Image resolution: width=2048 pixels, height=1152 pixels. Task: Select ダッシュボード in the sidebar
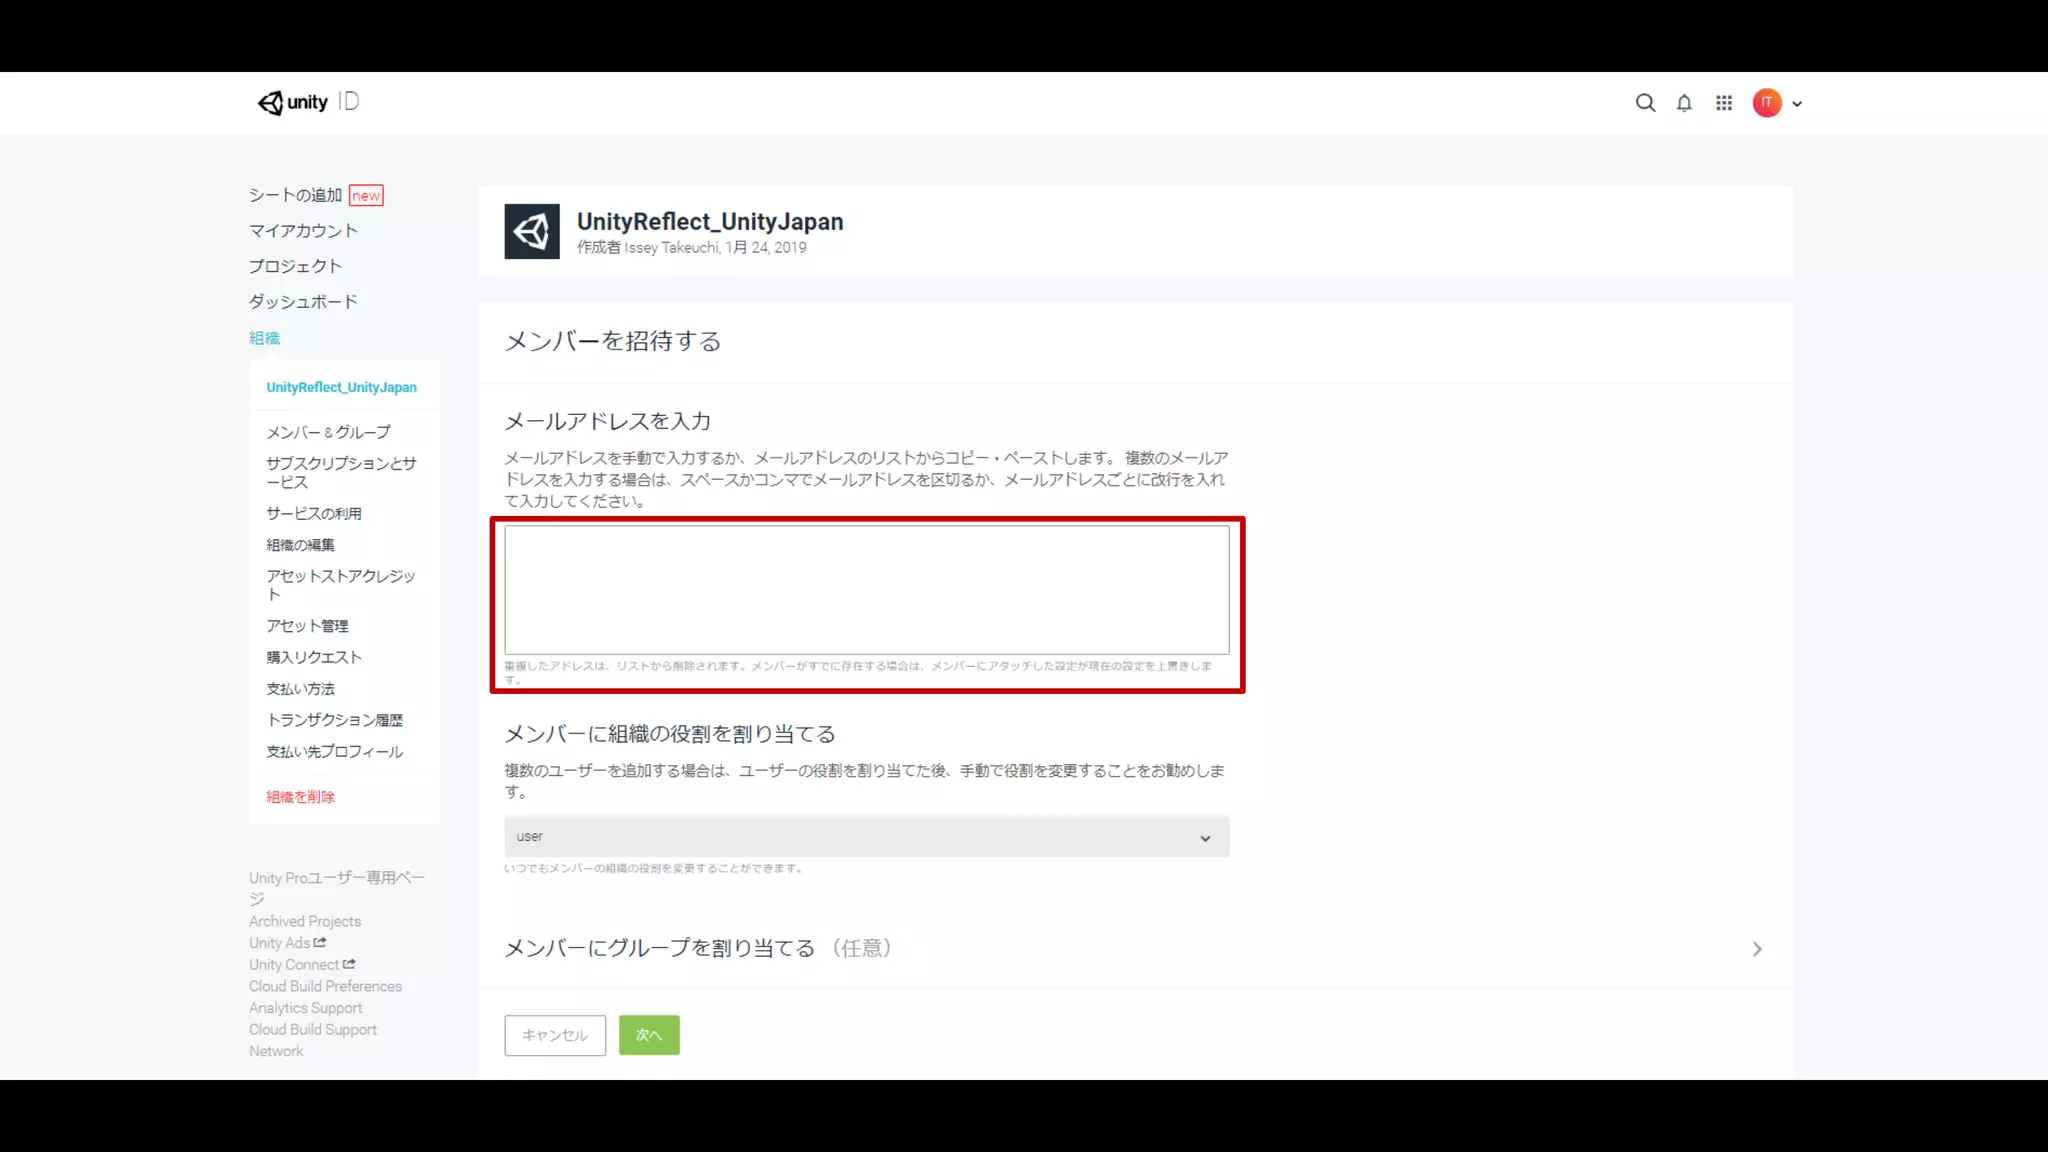[303, 302]
